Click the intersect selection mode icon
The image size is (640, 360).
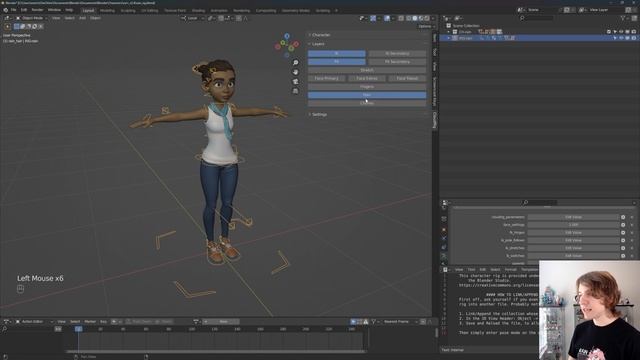click(40, 27)
